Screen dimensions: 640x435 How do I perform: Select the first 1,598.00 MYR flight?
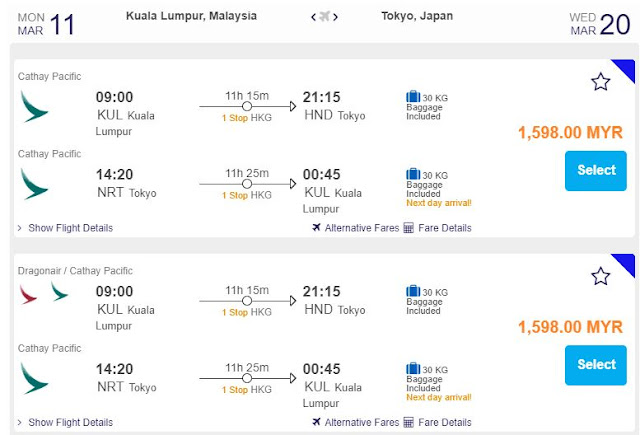596,171
